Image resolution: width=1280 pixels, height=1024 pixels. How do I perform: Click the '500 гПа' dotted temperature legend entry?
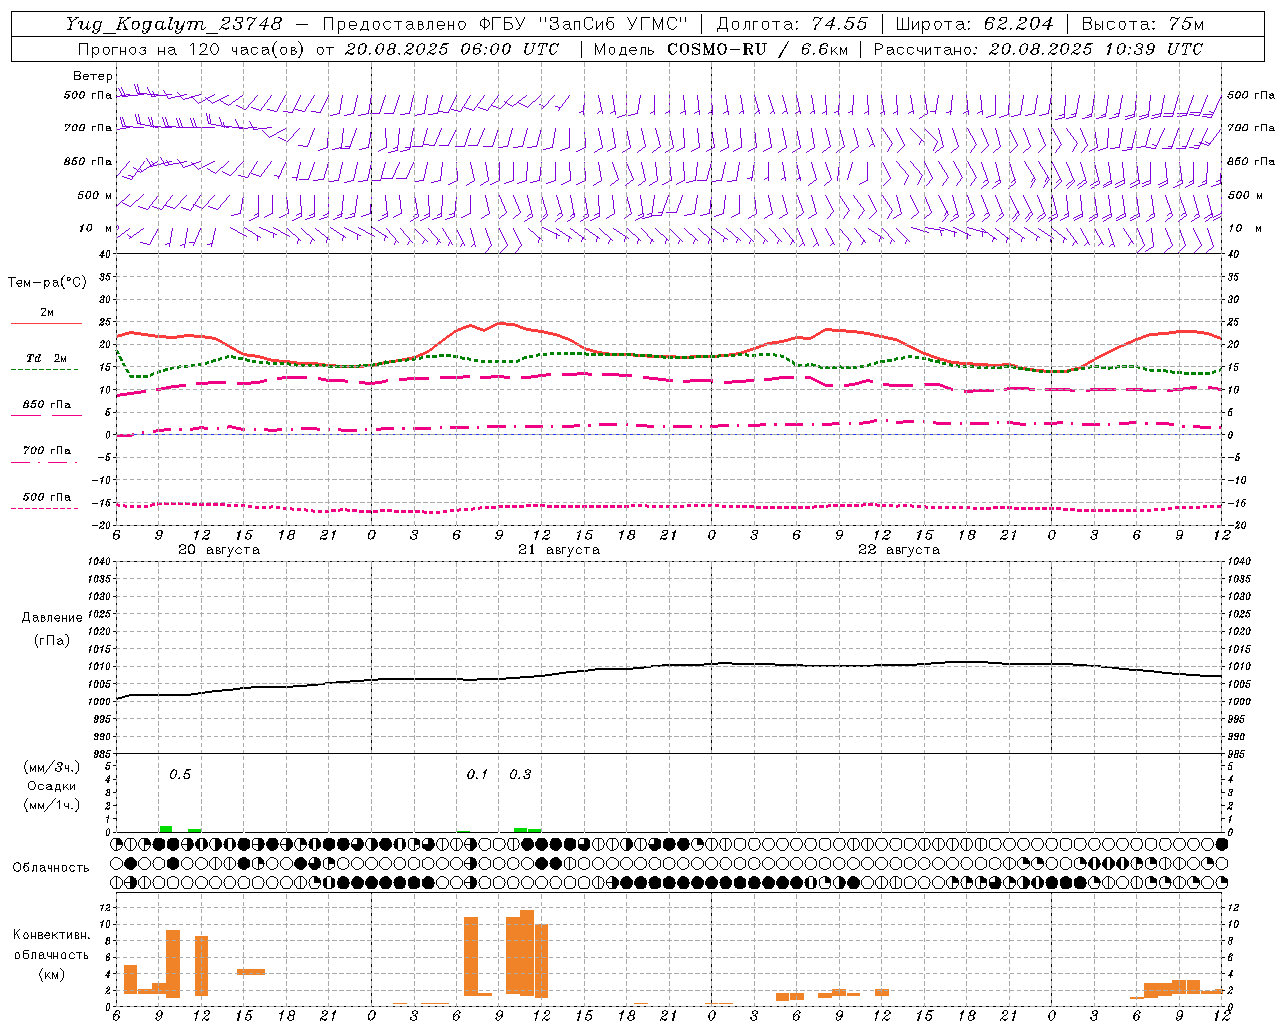[44, 502]
